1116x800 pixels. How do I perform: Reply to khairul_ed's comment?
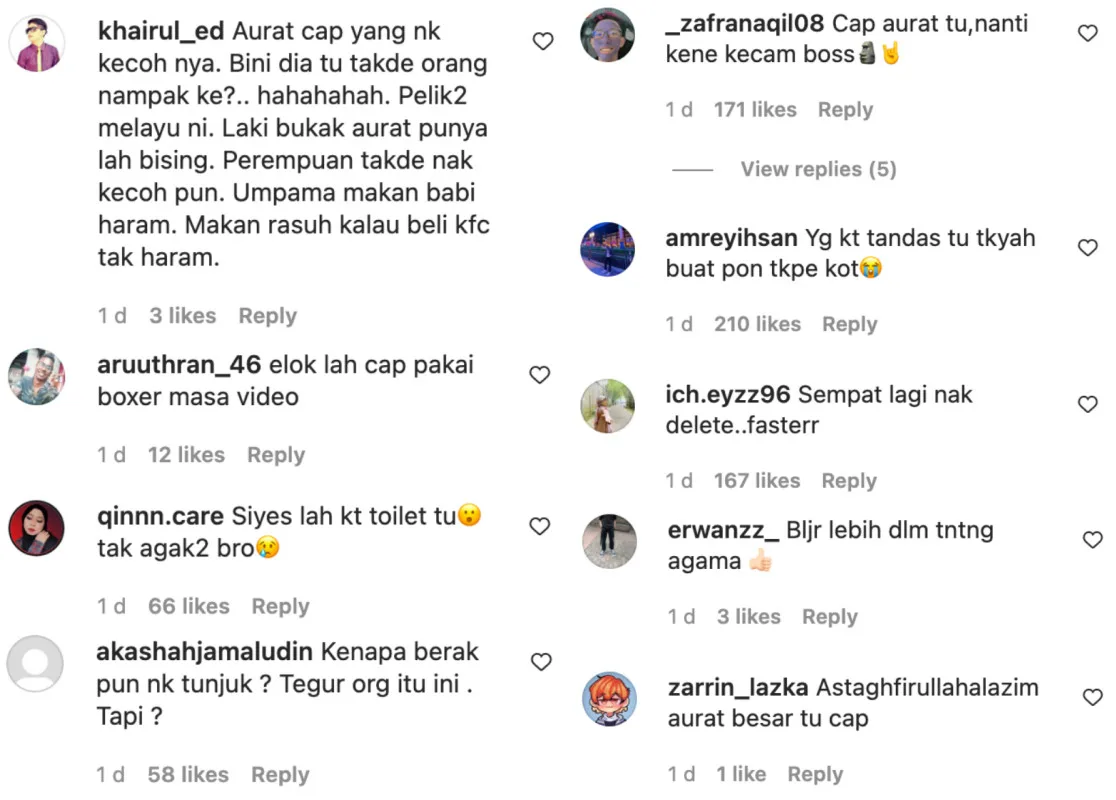(268, 315)
